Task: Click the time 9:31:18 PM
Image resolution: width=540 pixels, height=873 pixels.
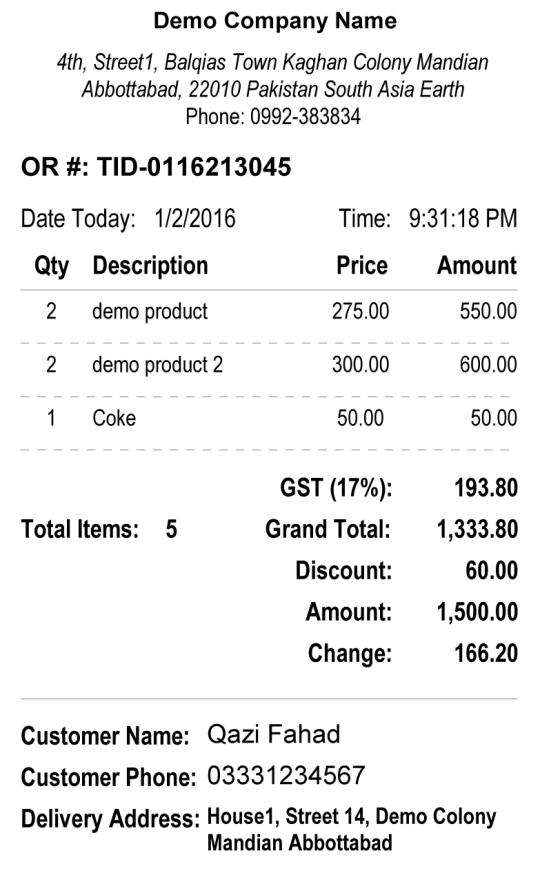Action: pyautogui.click(x=463, y=218)
